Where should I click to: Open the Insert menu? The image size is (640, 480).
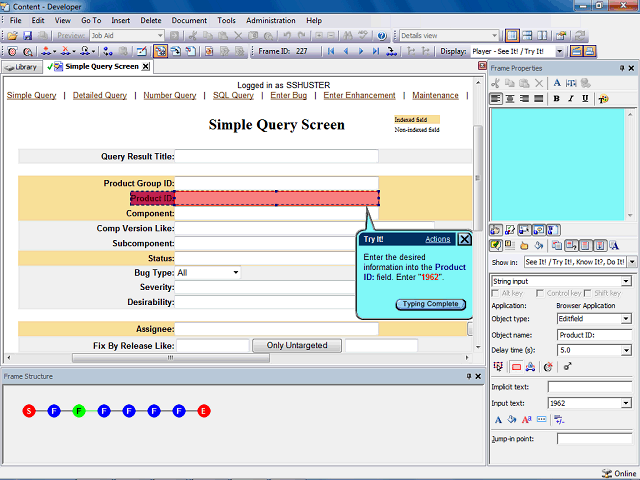(121, 20)
